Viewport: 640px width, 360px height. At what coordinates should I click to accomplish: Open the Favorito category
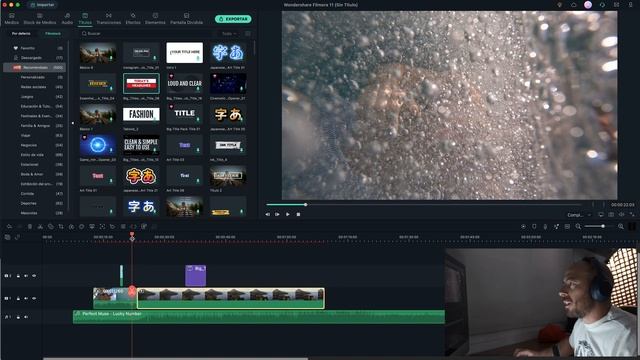pyautogui.click(x=34, y=48)
